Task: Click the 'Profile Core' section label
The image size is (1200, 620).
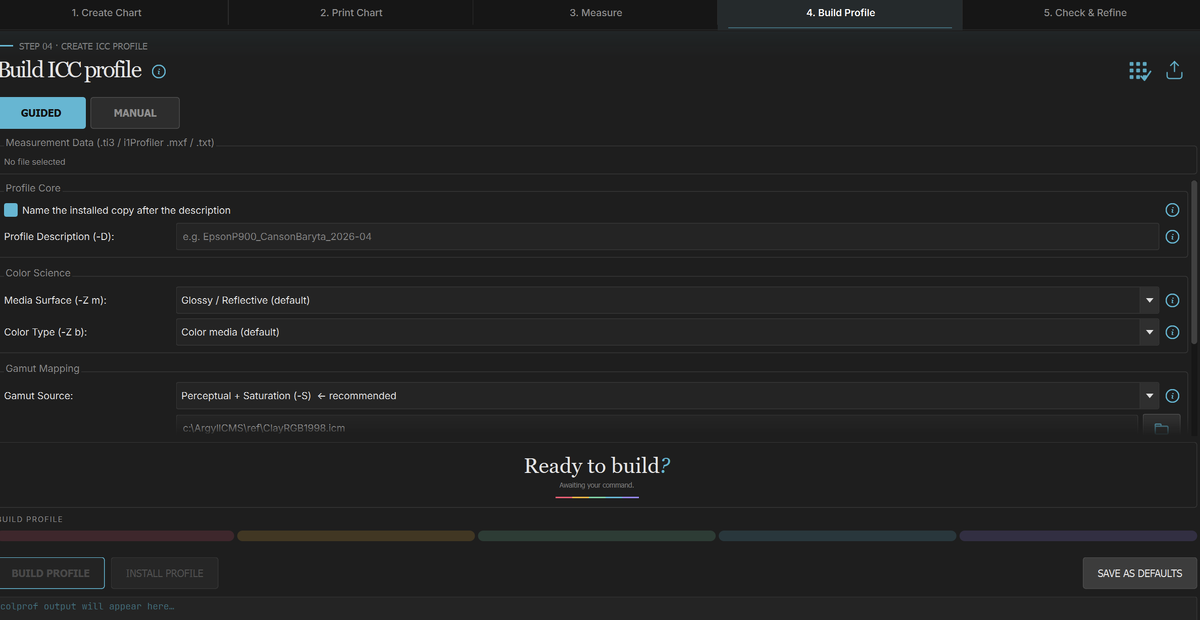Action: click(33, 188)
